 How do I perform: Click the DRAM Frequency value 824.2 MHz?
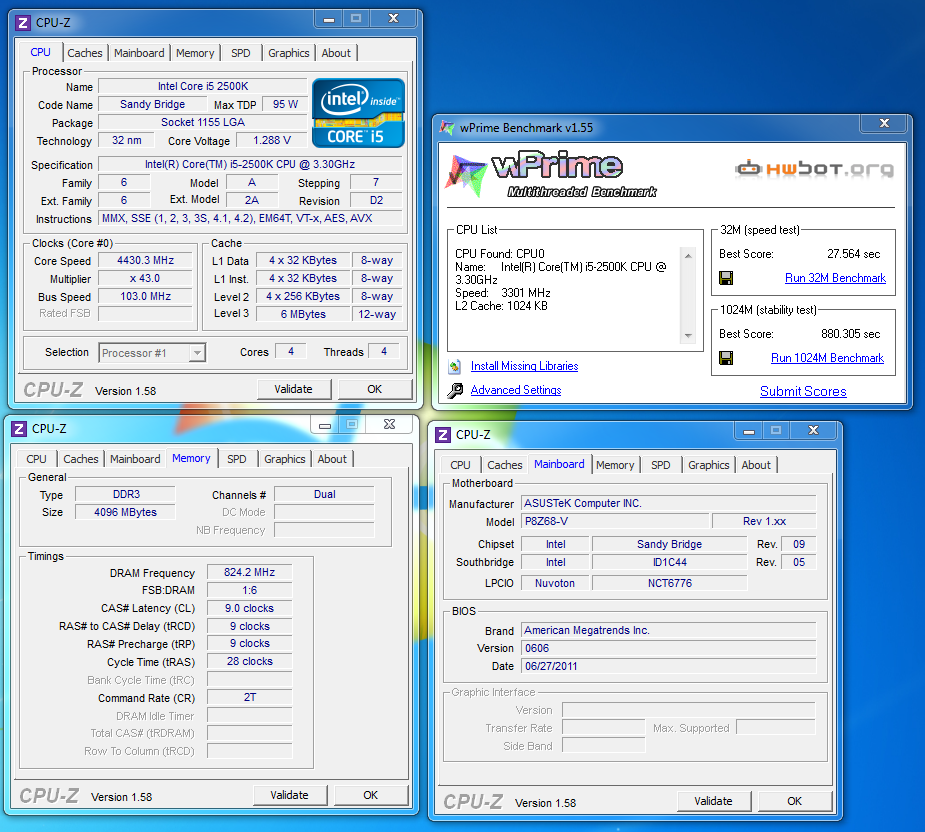tap(250, 572)
